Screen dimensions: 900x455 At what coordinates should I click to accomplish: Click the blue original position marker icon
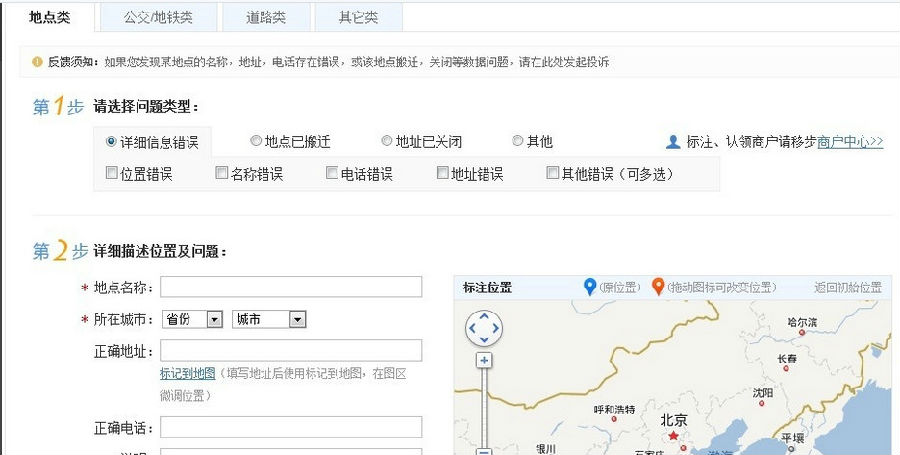[x=590, y=287]
